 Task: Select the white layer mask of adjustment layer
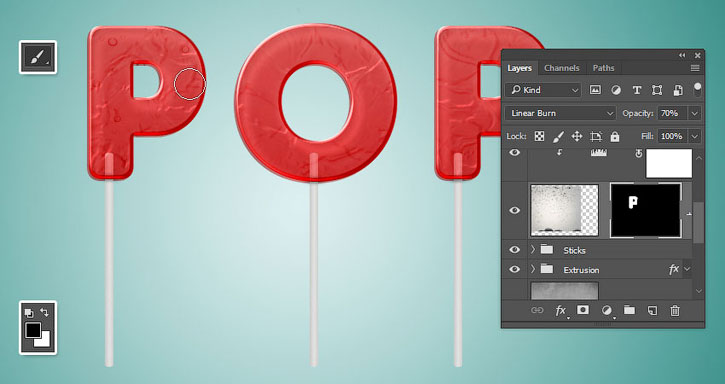pos(669,163)
